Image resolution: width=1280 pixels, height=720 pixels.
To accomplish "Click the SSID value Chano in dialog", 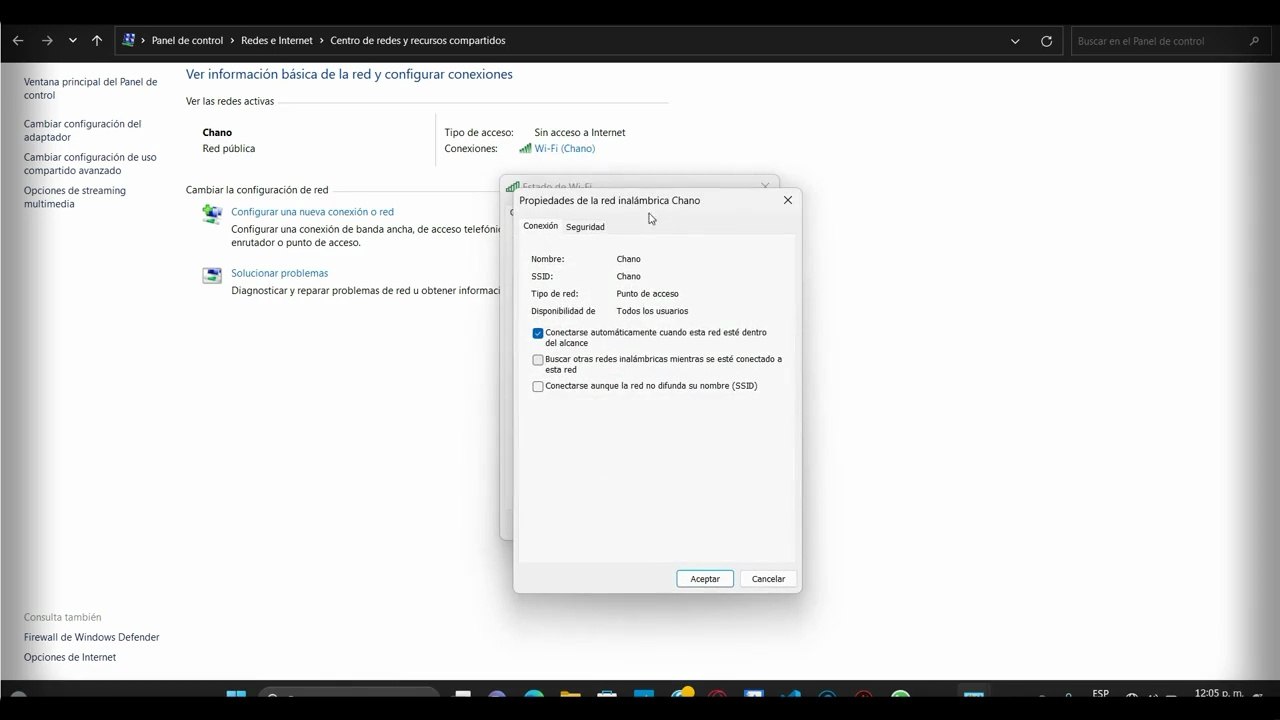I will point(629,276).
